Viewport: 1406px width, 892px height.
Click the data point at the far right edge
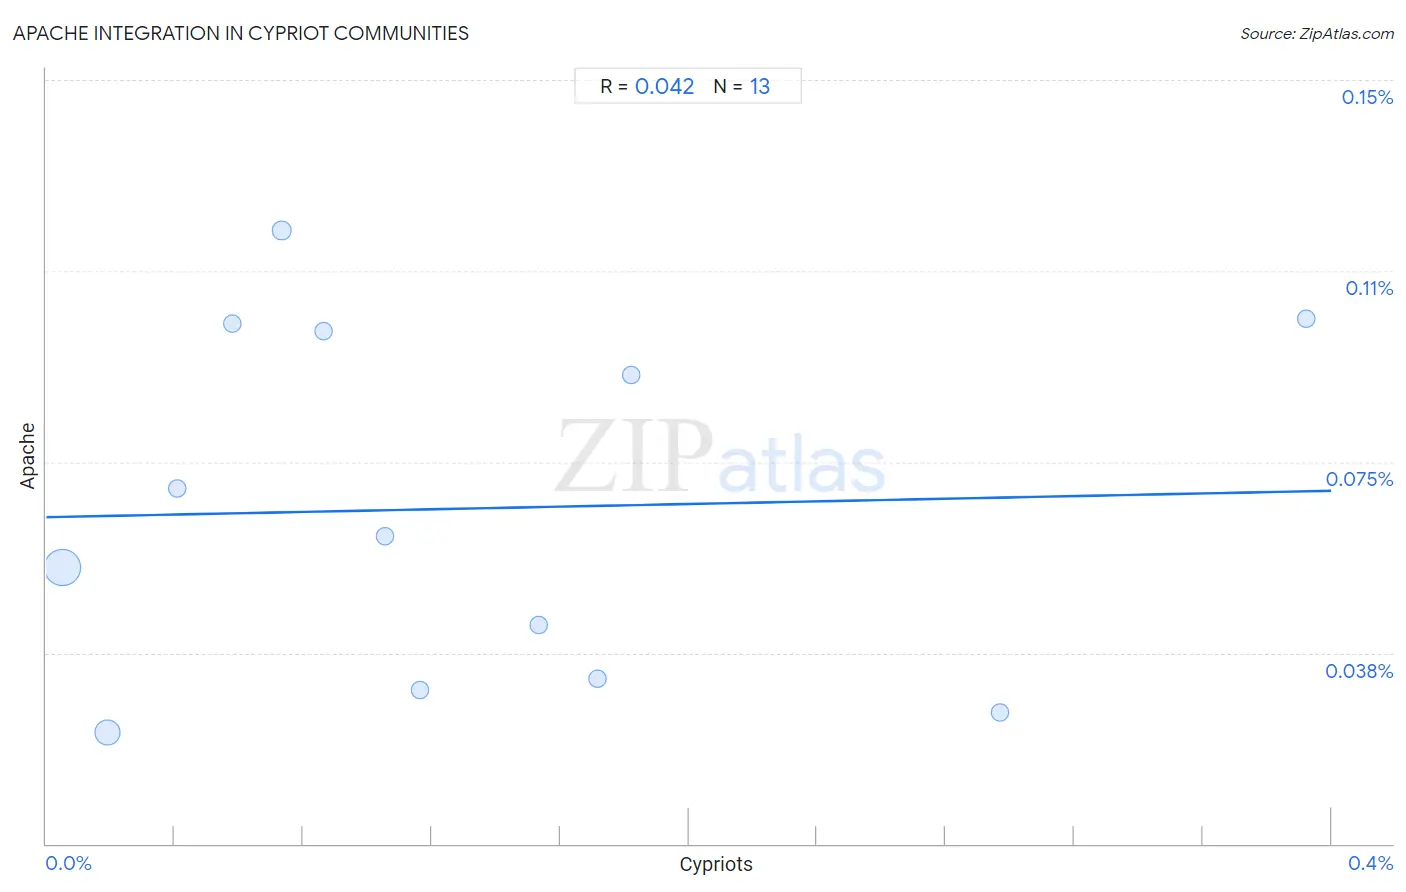coord(1306,319)
